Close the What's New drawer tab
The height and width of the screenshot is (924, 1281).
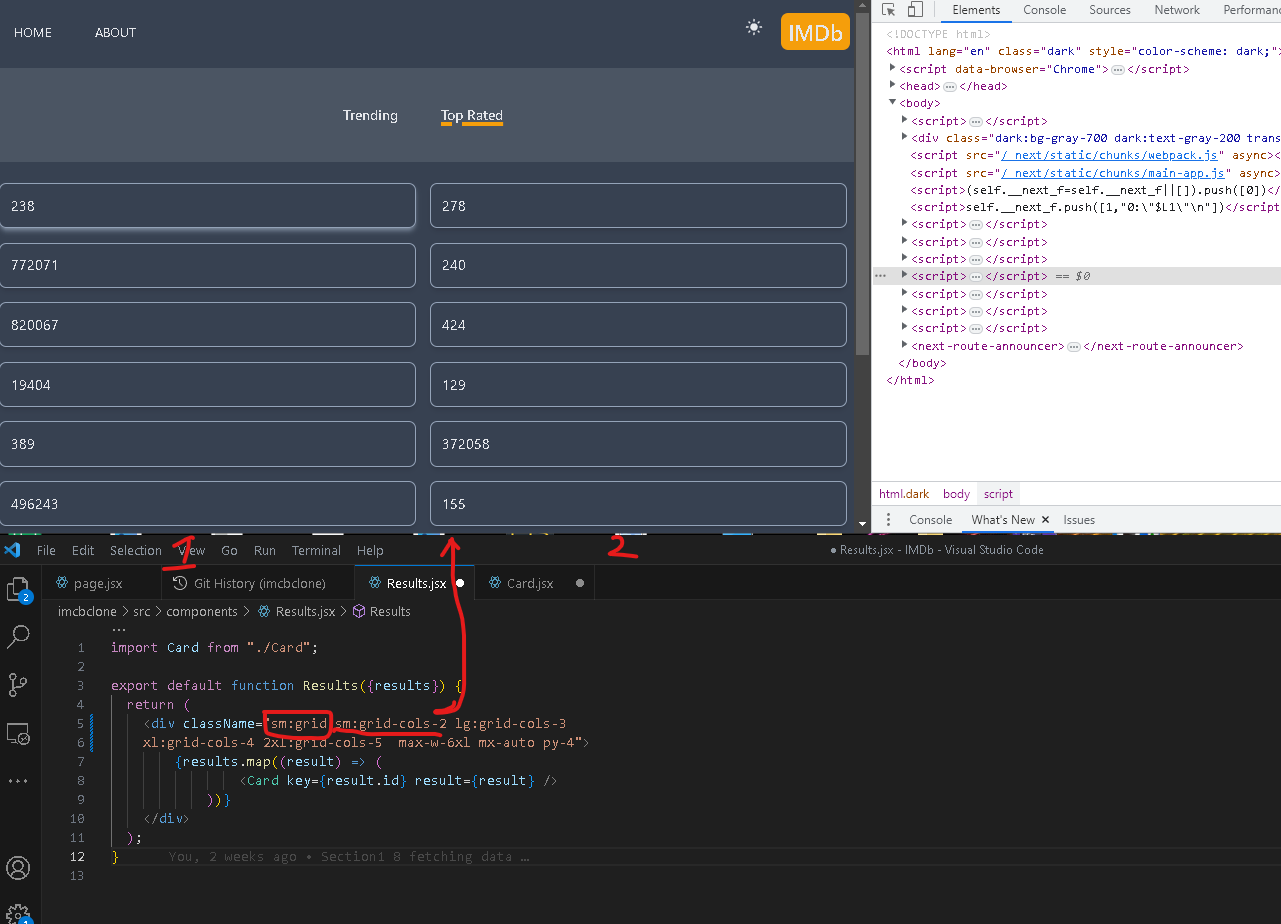click(x=1045, y=520)
